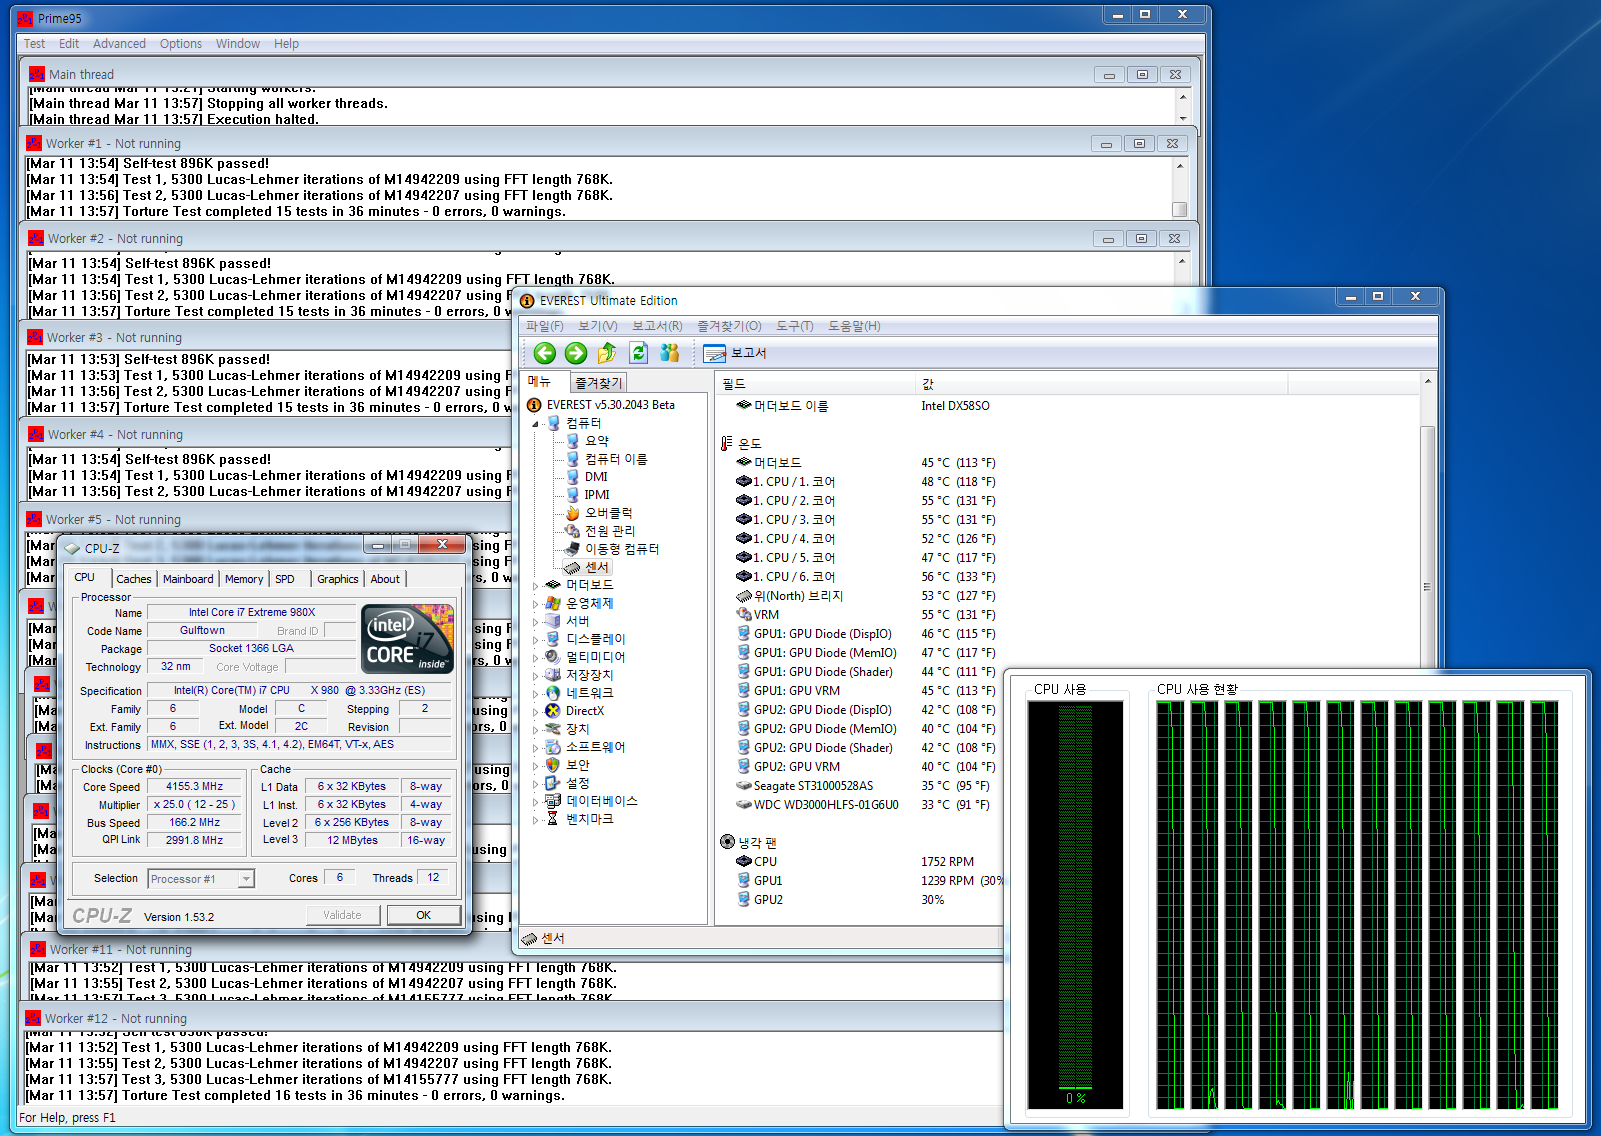Expand the 머더보드 tree node
Viewport: 1601px width, 1136px height.
tap(536, 586)
